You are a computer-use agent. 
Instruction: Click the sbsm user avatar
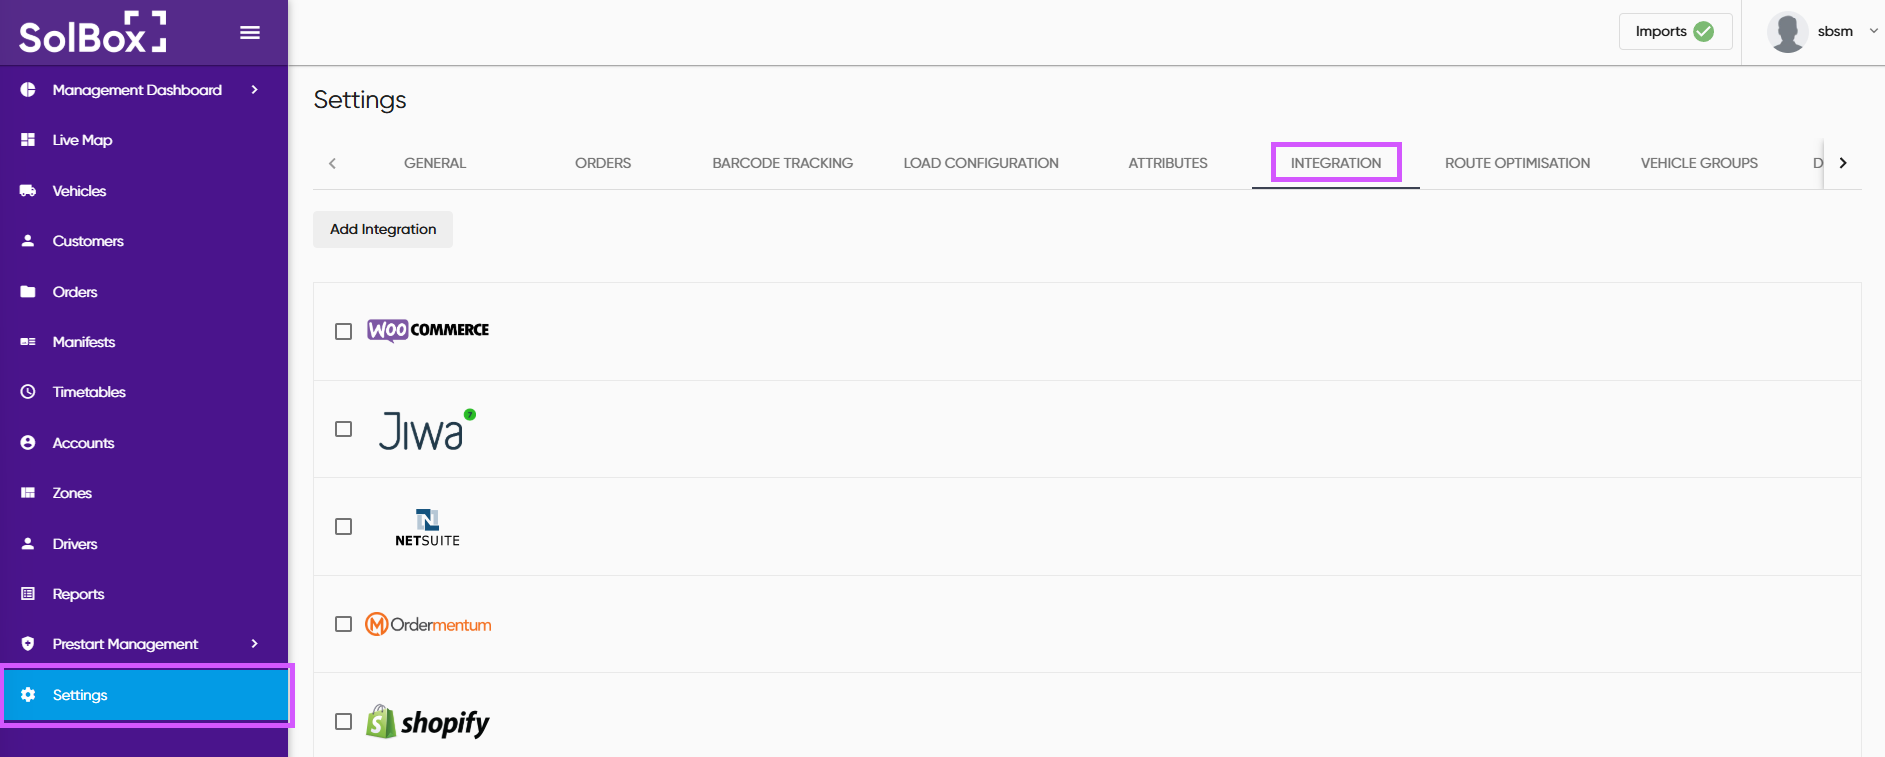click(1787, 32)
